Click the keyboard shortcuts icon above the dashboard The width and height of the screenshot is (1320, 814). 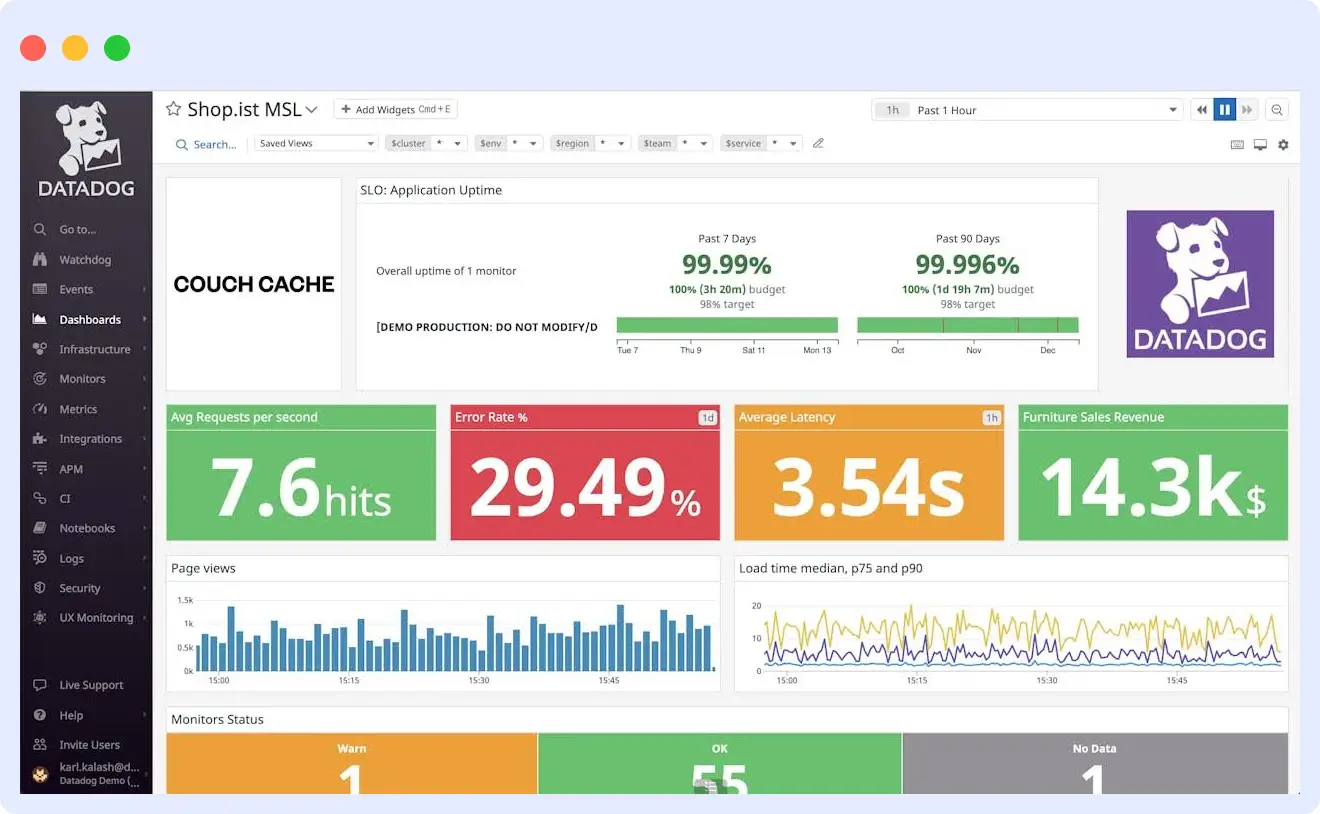(x=1237, y=144)
